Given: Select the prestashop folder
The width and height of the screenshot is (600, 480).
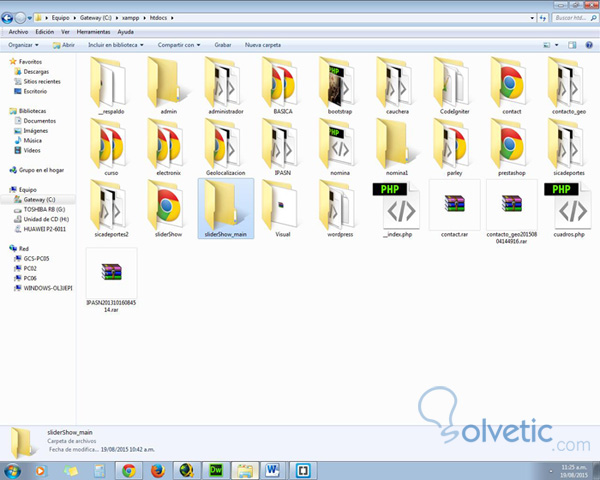Looking at the screenshot, I should tap(512, 147).
